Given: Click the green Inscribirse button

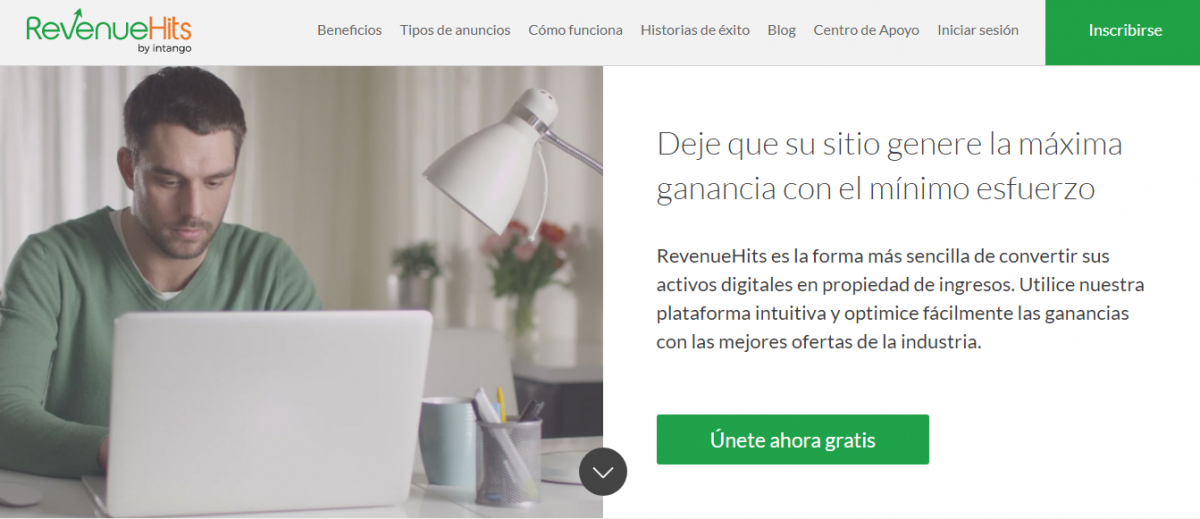Looking at the screenshot, I should (x=1125, y=32).
